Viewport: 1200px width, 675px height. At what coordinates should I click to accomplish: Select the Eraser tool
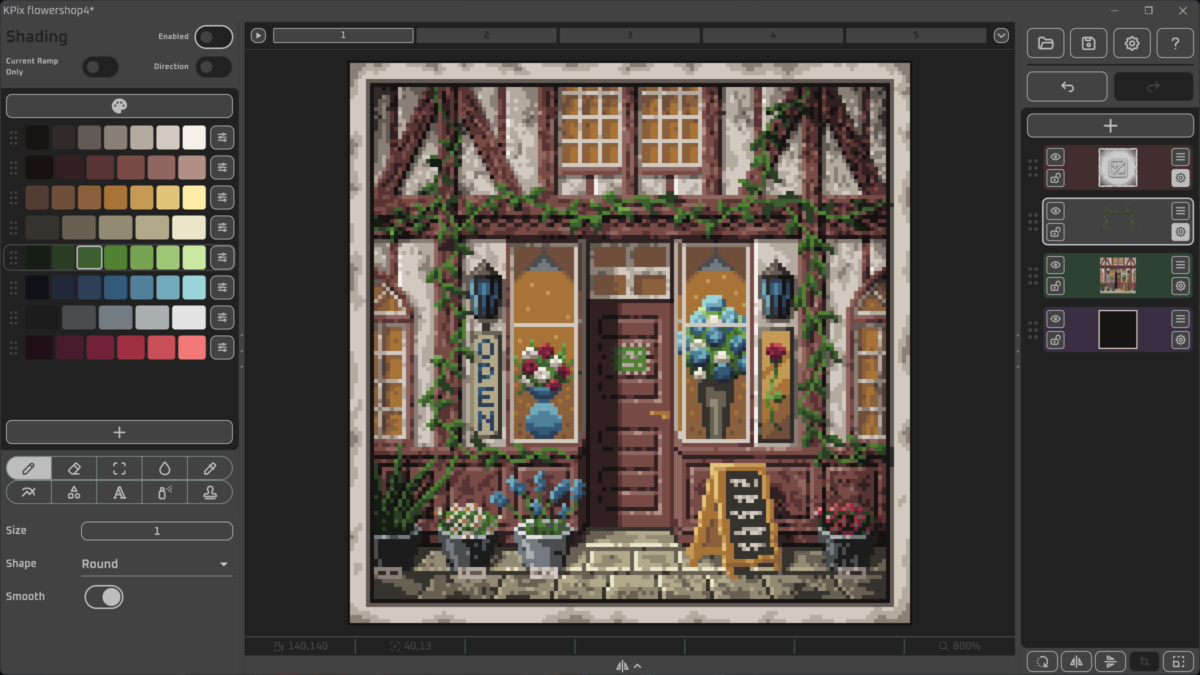pyautogui.click(x=74, y=468)
